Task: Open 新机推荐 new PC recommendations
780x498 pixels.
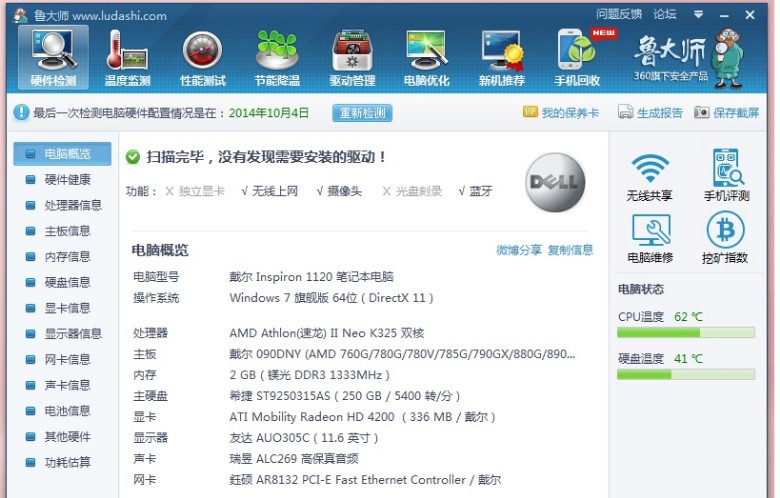Action: pyautogui.click(x=502, y=58)
